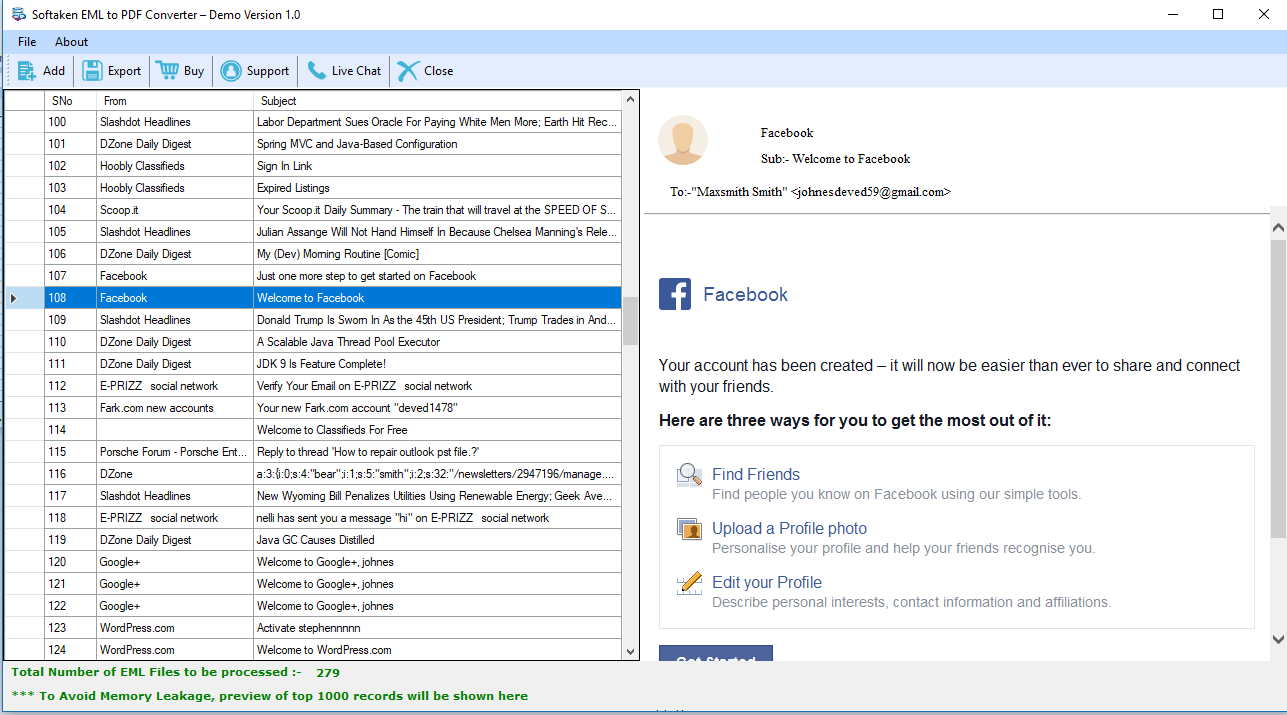Click the Facebook logo in email preview
Viewport: 1287px width, 715px height.
(675, 294)
